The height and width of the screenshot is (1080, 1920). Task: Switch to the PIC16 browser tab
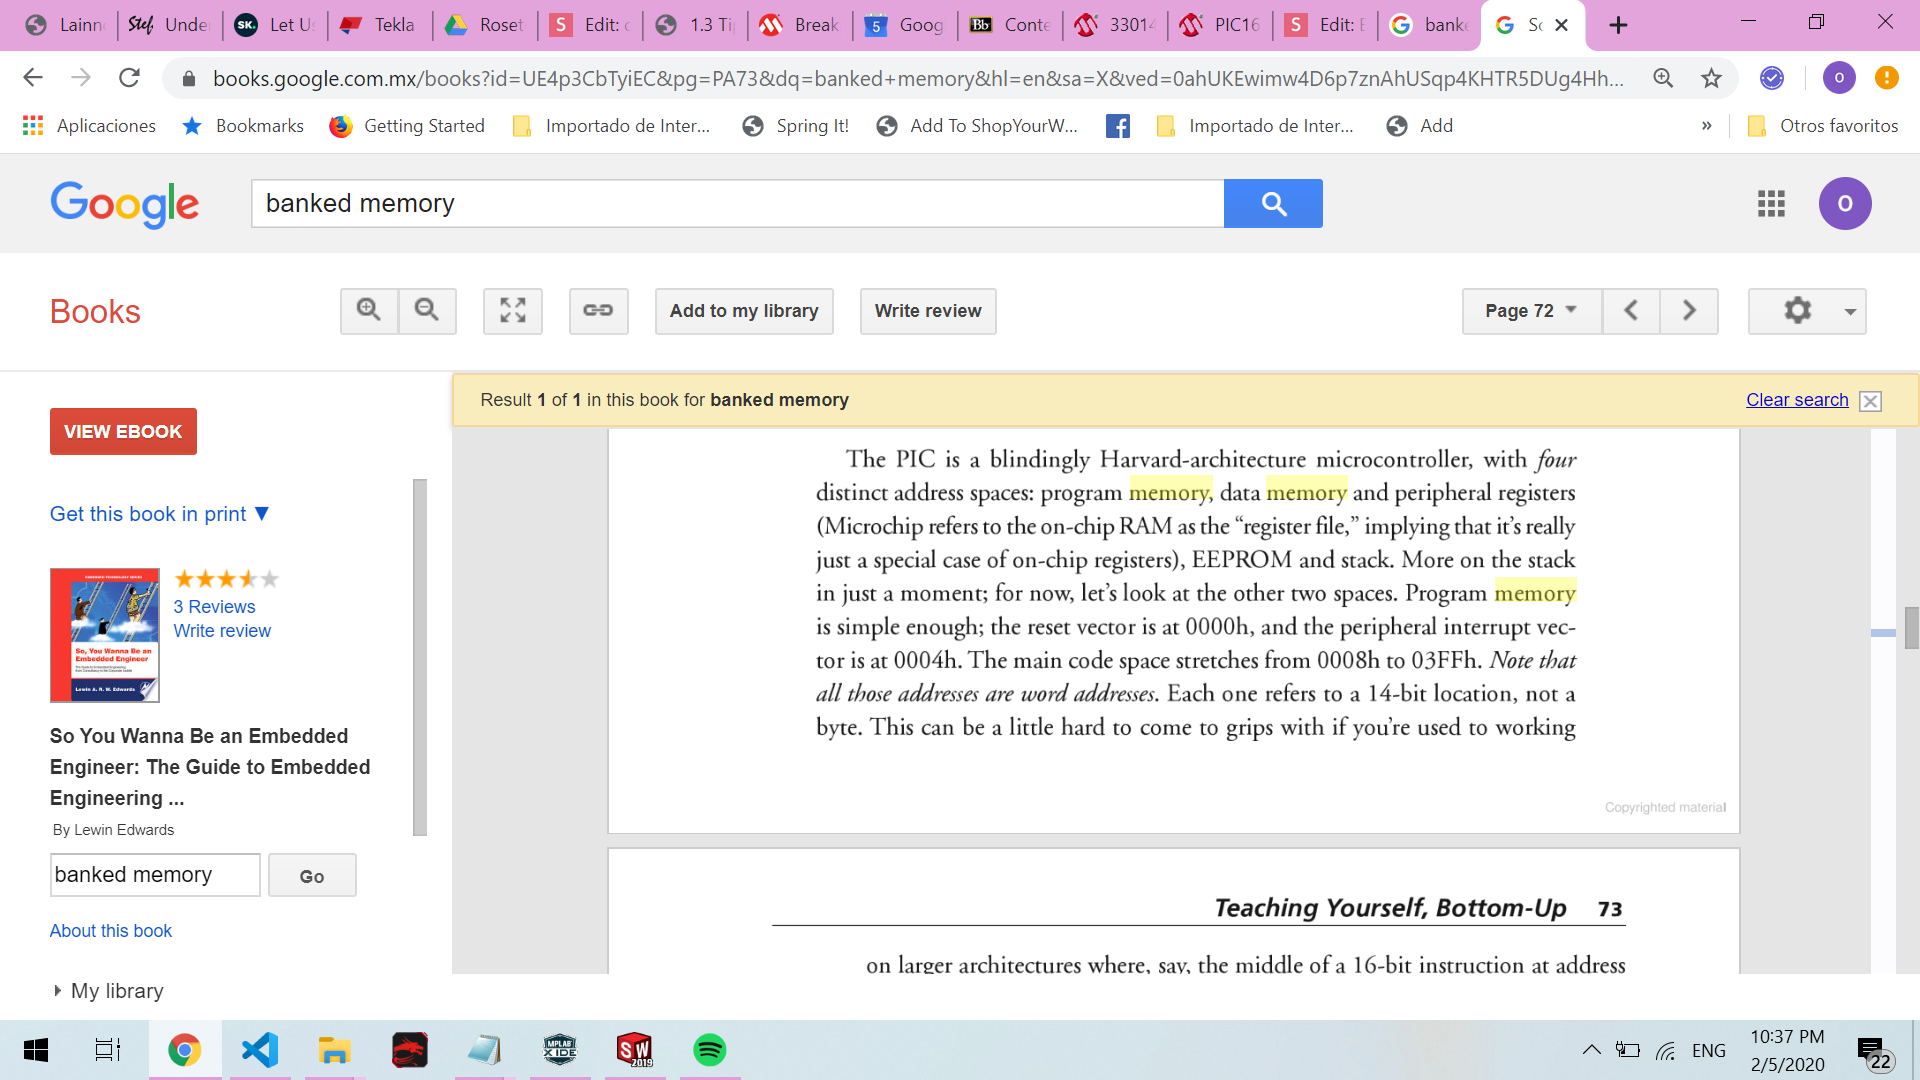(1223, 25)
